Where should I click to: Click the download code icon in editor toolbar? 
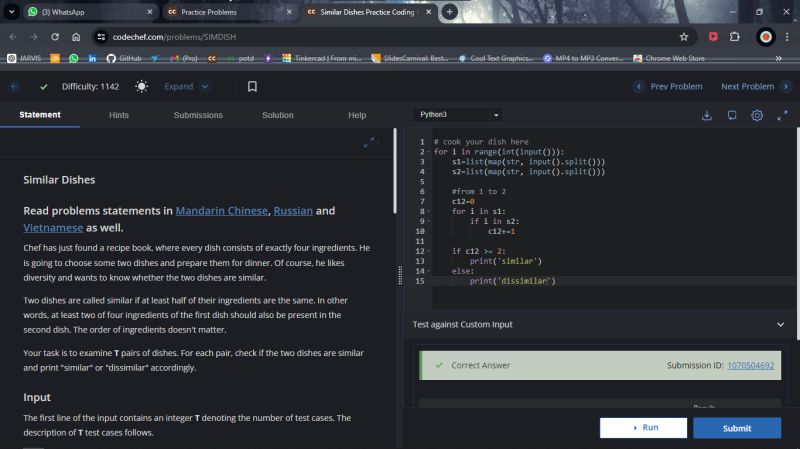[x=707, y=115]
